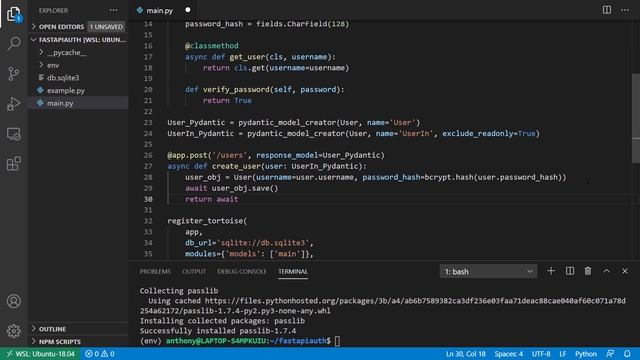This screenshot has height=360, width=640.
Task: Open the Explorer view in activity bar
Action: (x=13, y=14)
